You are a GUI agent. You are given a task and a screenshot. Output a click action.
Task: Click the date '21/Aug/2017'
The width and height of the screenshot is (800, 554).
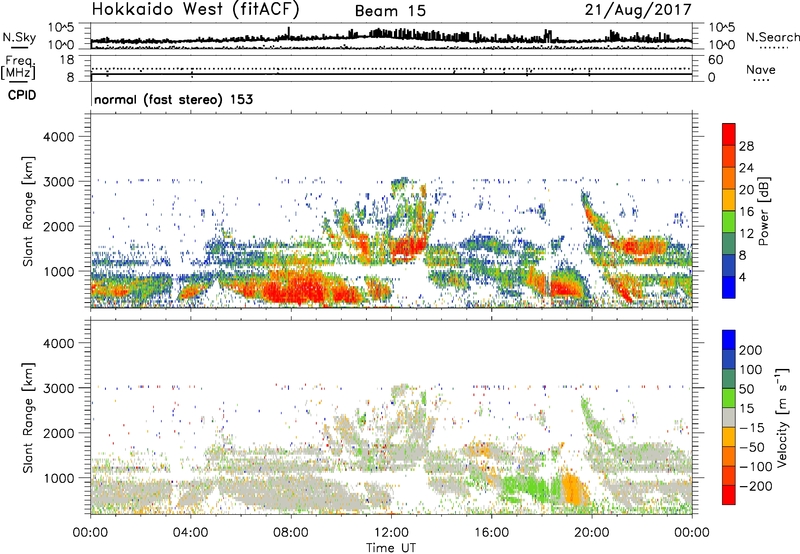tap(638, 10)
